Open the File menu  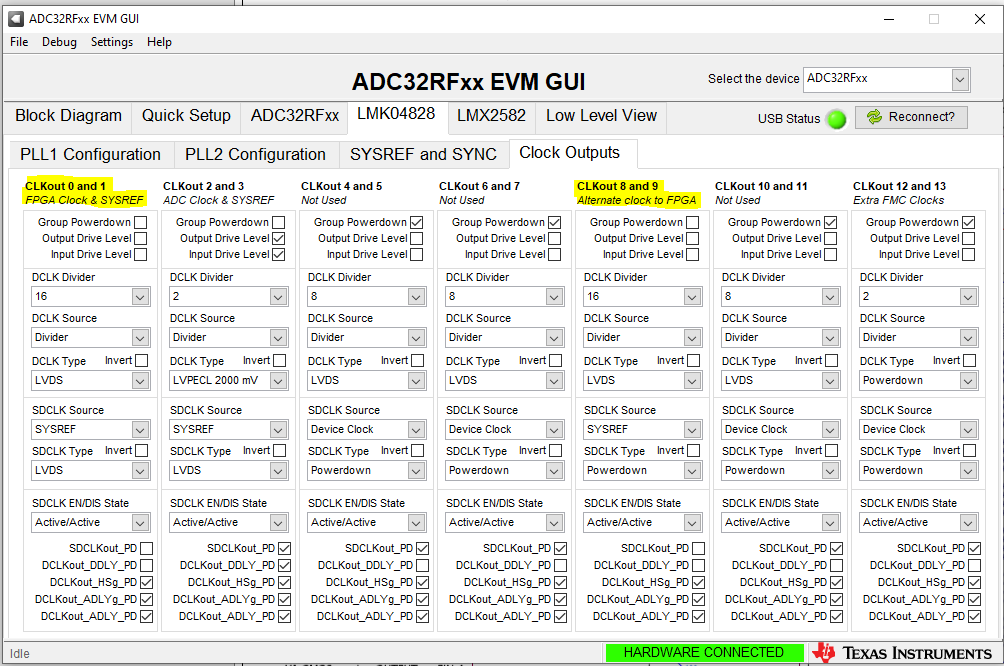pyautogui.click(x=19, y=42)
